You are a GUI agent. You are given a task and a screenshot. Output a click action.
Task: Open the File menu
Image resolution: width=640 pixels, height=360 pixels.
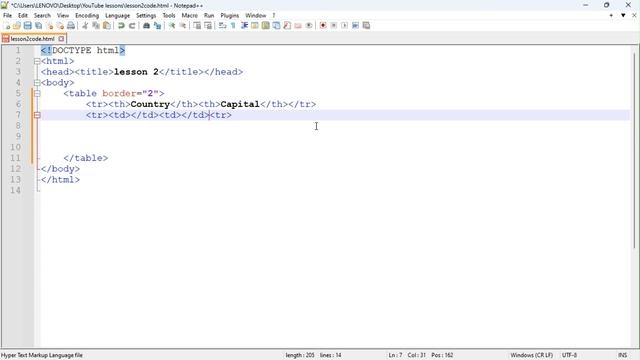point(7,16)
